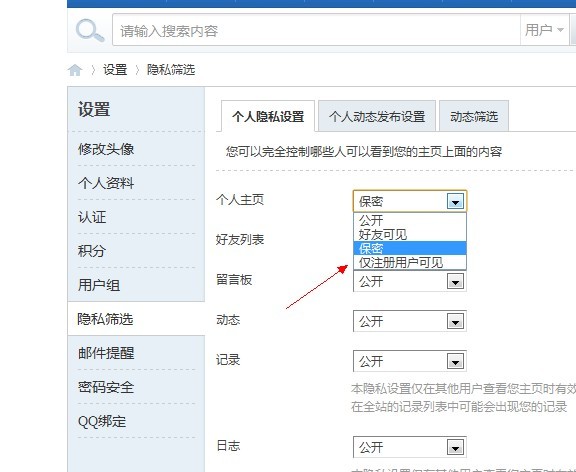Open 密码安全 settings page
This screenshot has width=576, height=472.
tap(106, 387)
